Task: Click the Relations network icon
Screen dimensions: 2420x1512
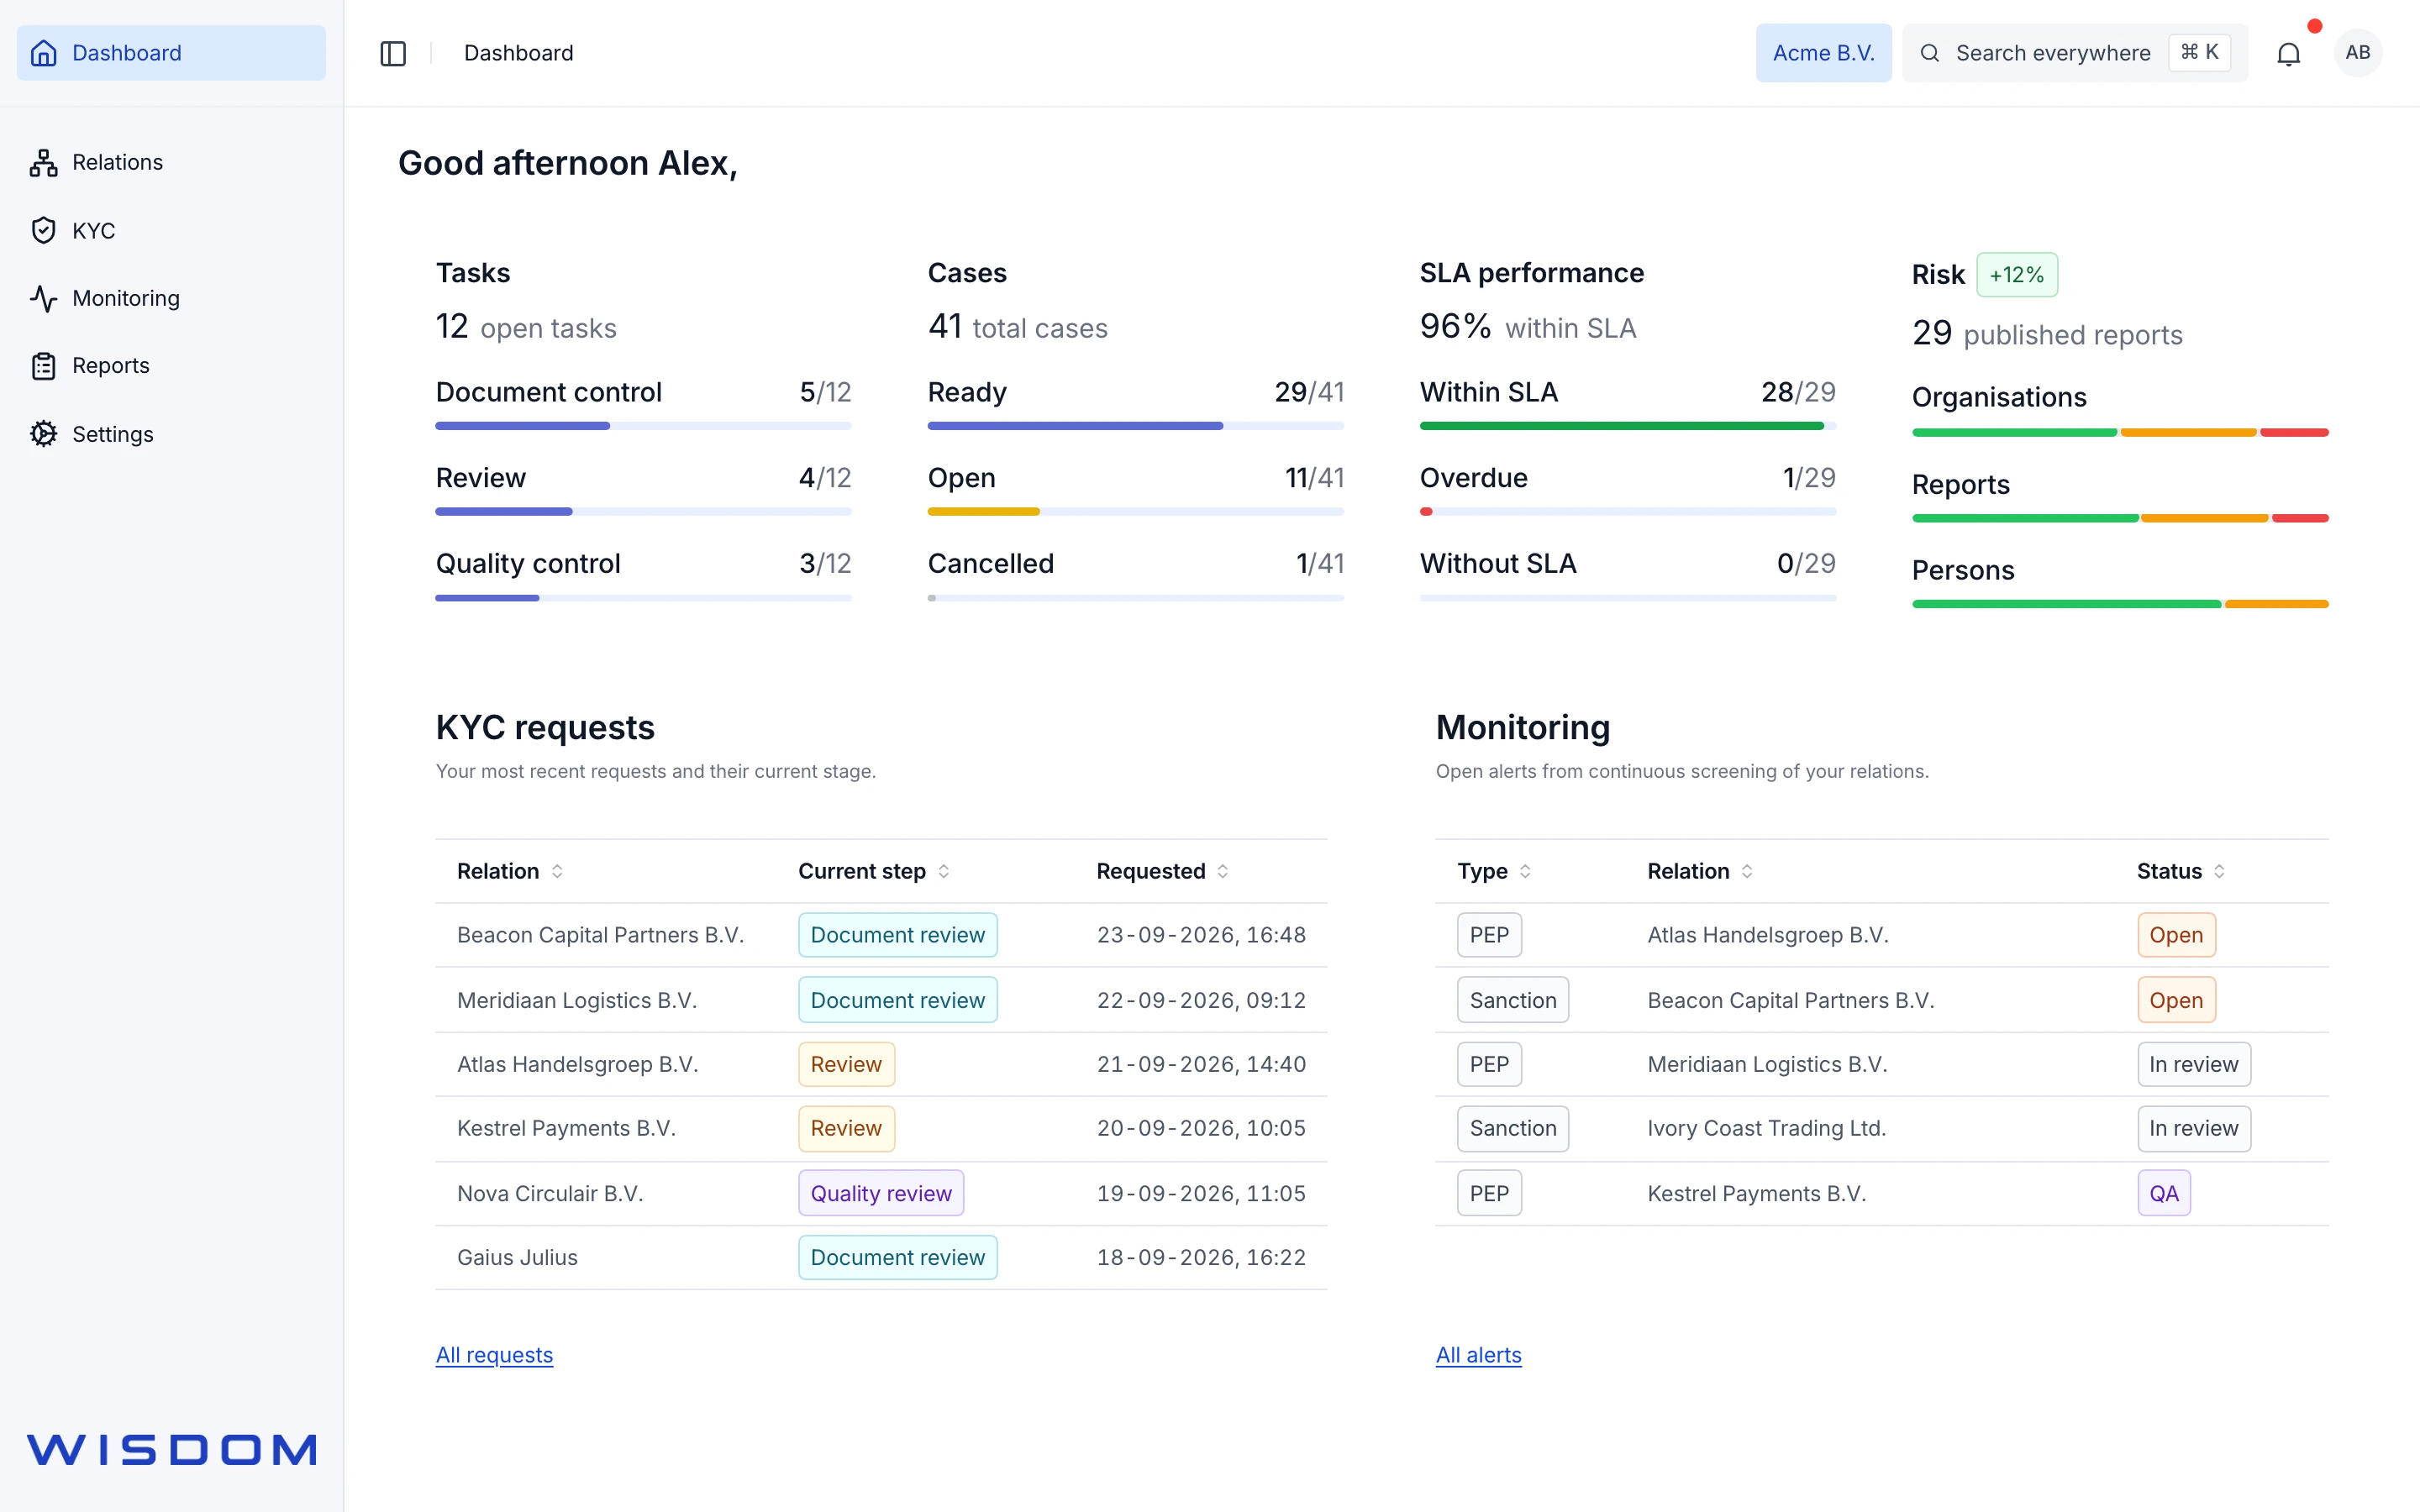Action: (44, 162)
